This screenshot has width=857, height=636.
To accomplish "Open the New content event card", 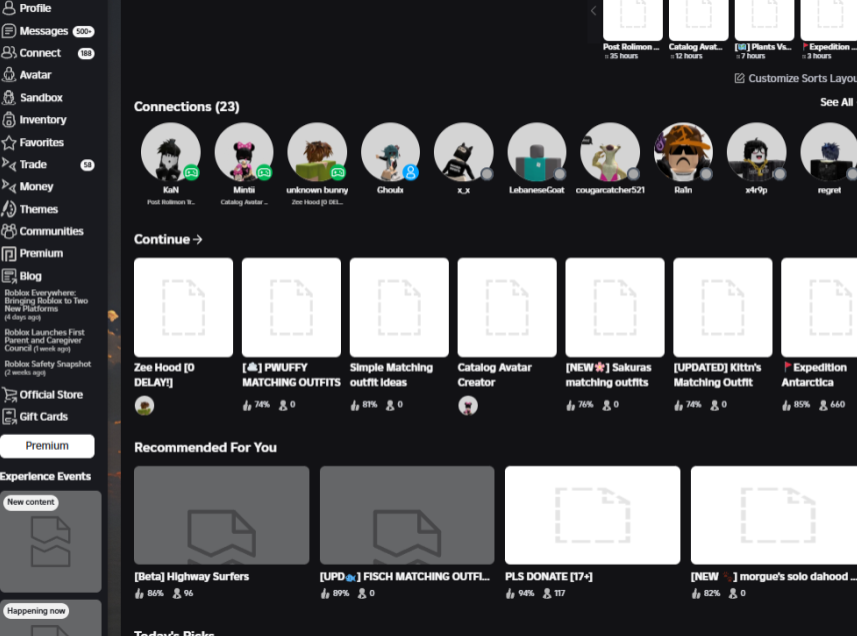I will (50, 541).
